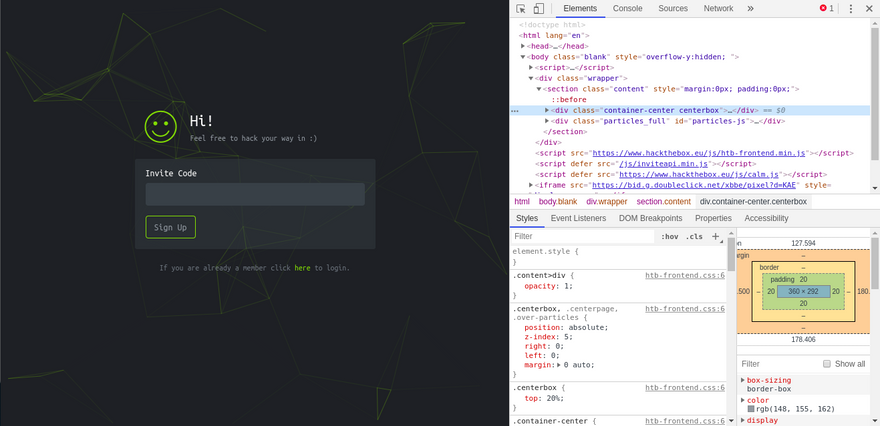This screenshot has height=426, width=880.
Task: Open the DevTools three-dot menu
Action: point(851,8)
